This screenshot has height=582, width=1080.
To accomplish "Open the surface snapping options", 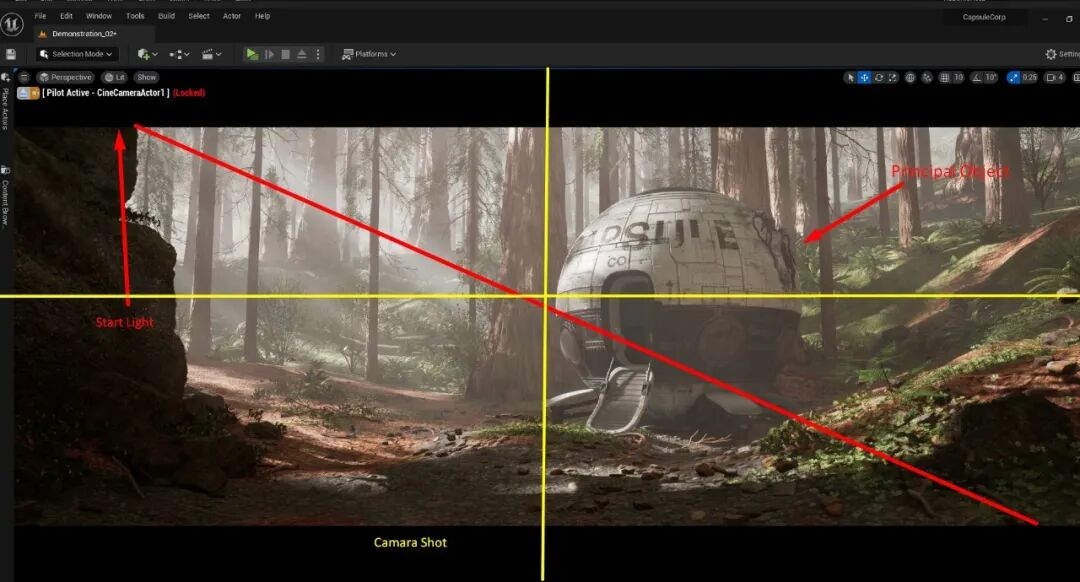I will pos(927,78).
